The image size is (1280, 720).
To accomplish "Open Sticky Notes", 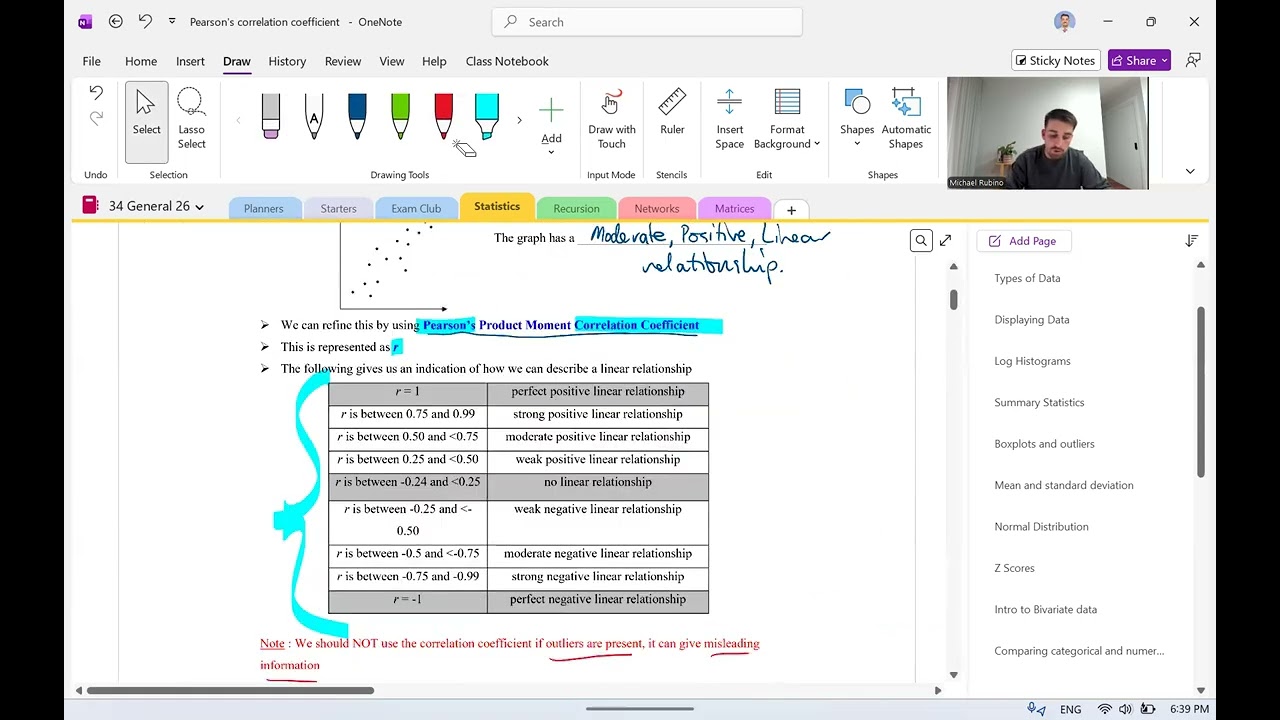I will click(x=1056, y=61).
